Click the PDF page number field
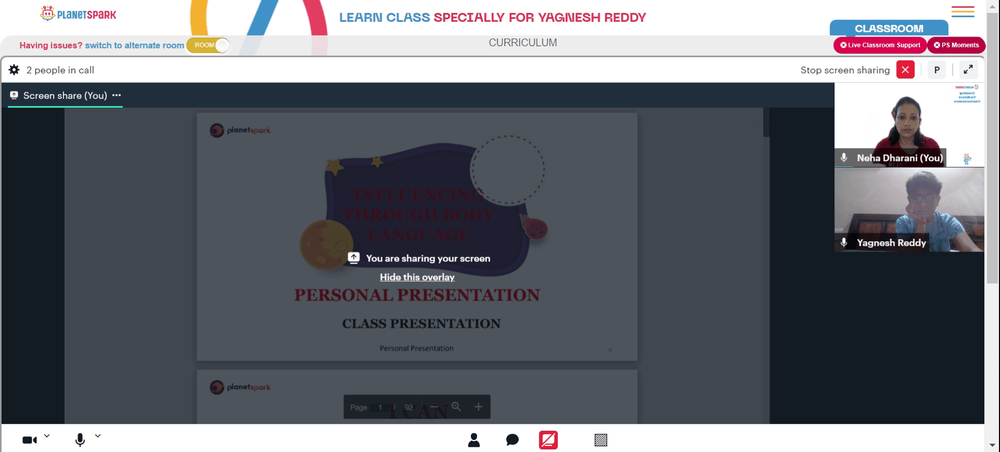 (380, 407)
